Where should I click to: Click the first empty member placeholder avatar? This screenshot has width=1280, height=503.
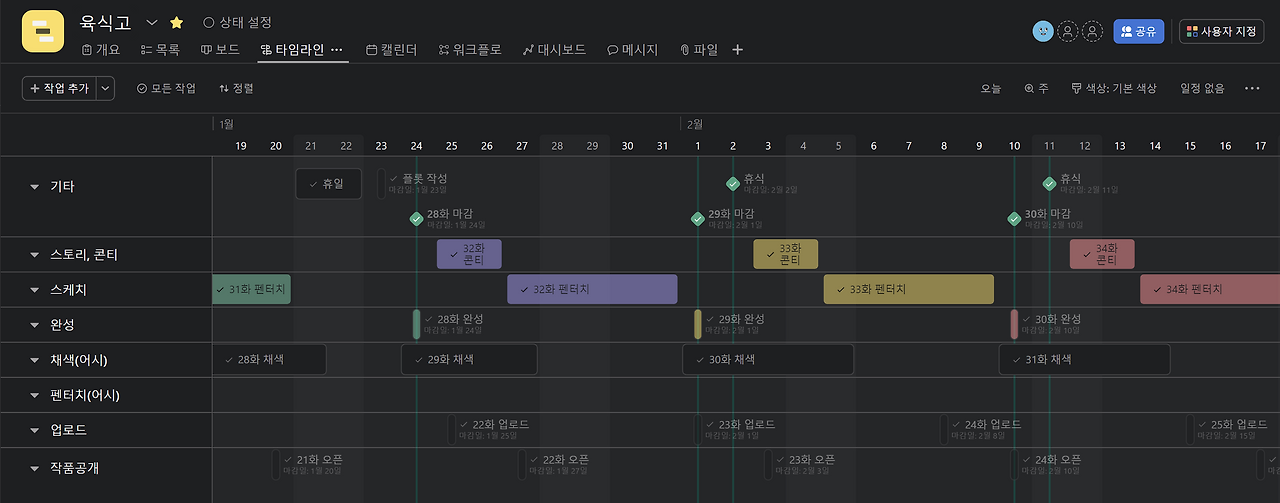click(x=1068, y=31)
